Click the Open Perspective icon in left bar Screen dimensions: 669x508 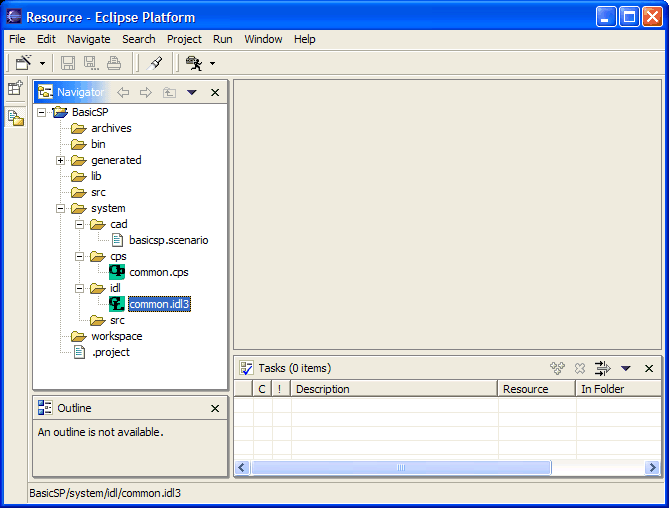pos(15,88)
